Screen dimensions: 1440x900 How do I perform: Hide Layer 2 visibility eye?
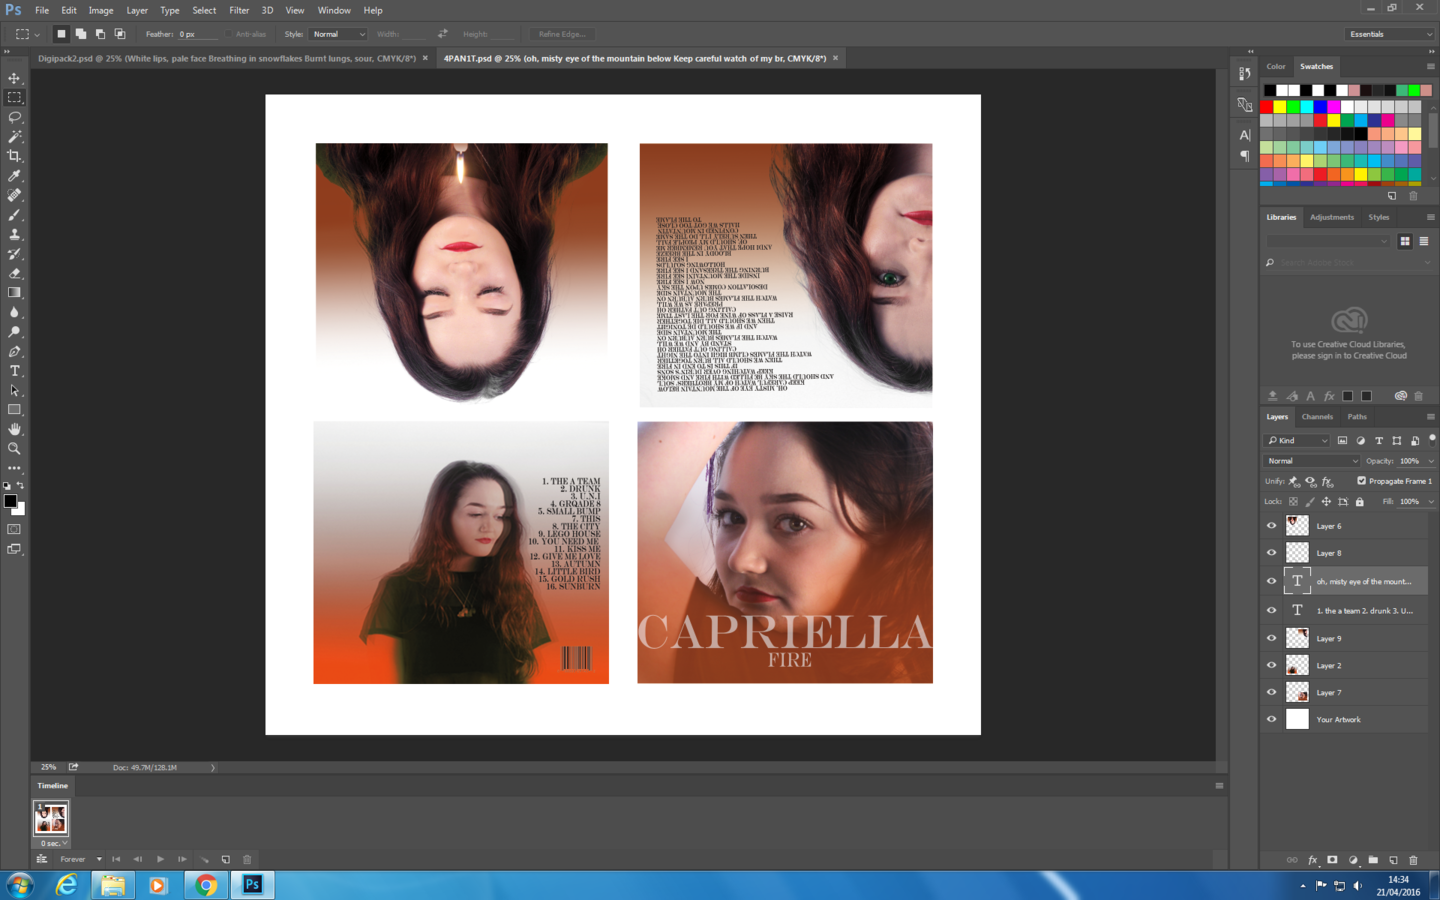[1271, 664]
